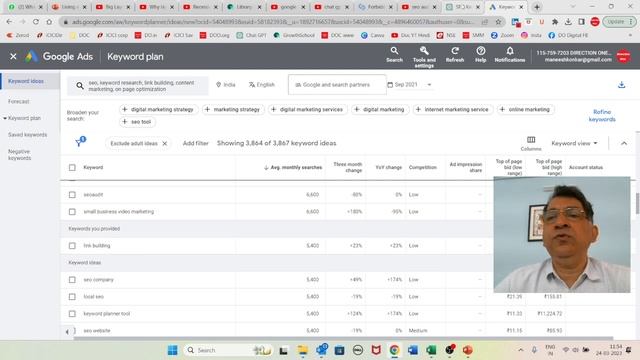
Task: Open the account avatar in Google Ads
Action: pos(623,56)
